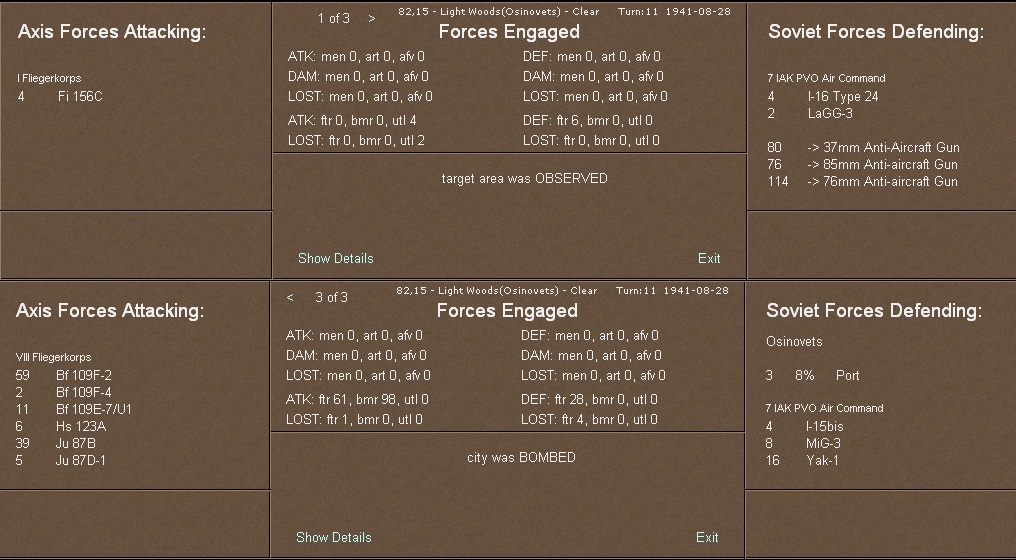The image size is (1016, 560).
Task: Show Details for the OBSERVED target report
Action: point(335,258)
